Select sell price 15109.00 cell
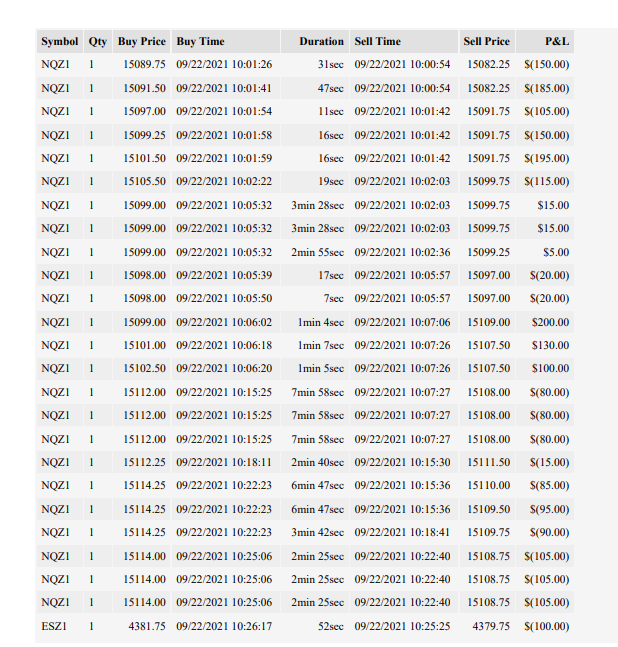 tap(486, 322)
